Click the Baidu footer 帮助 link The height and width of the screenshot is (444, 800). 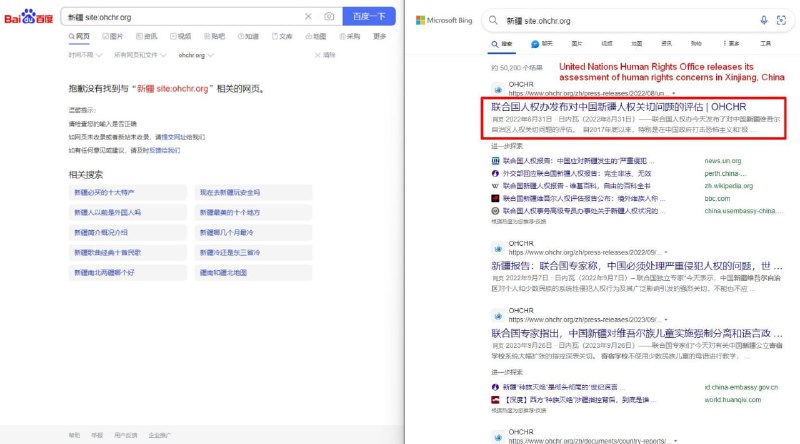click(74, 435)
